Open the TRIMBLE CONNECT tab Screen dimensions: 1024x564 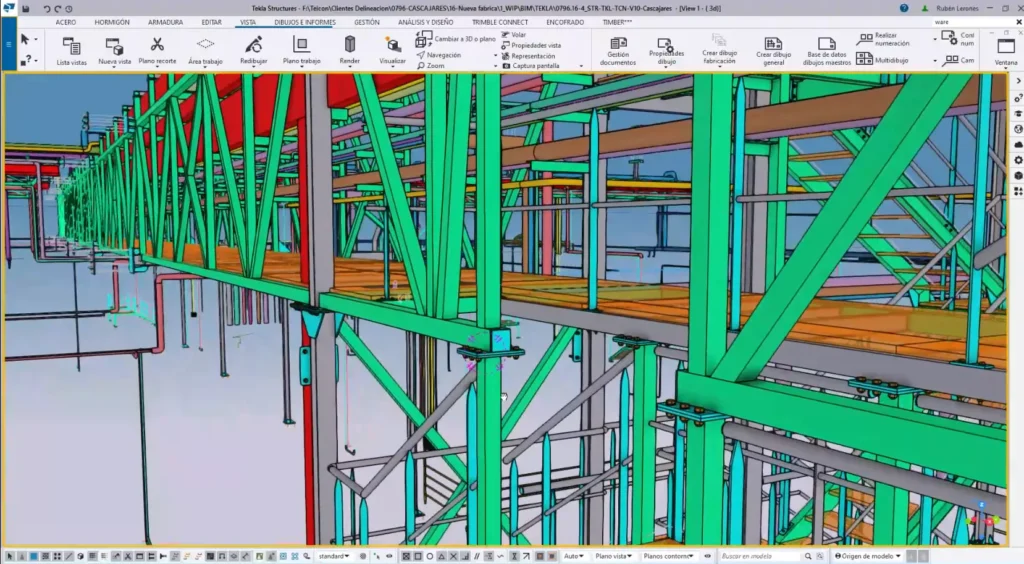coord(500,22)
